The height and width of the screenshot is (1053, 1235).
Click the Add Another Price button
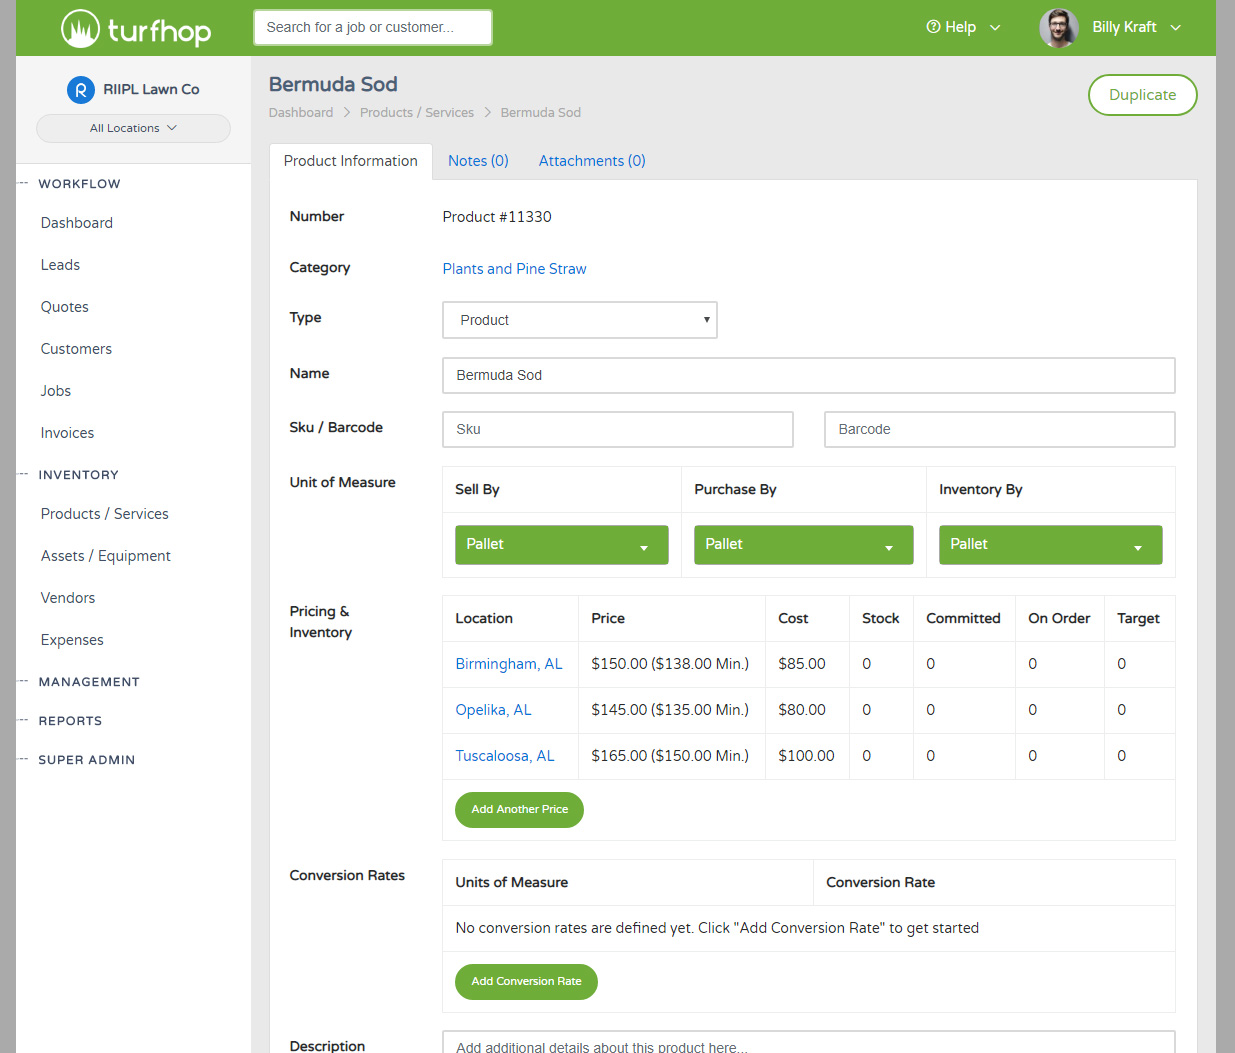point(519,809)
